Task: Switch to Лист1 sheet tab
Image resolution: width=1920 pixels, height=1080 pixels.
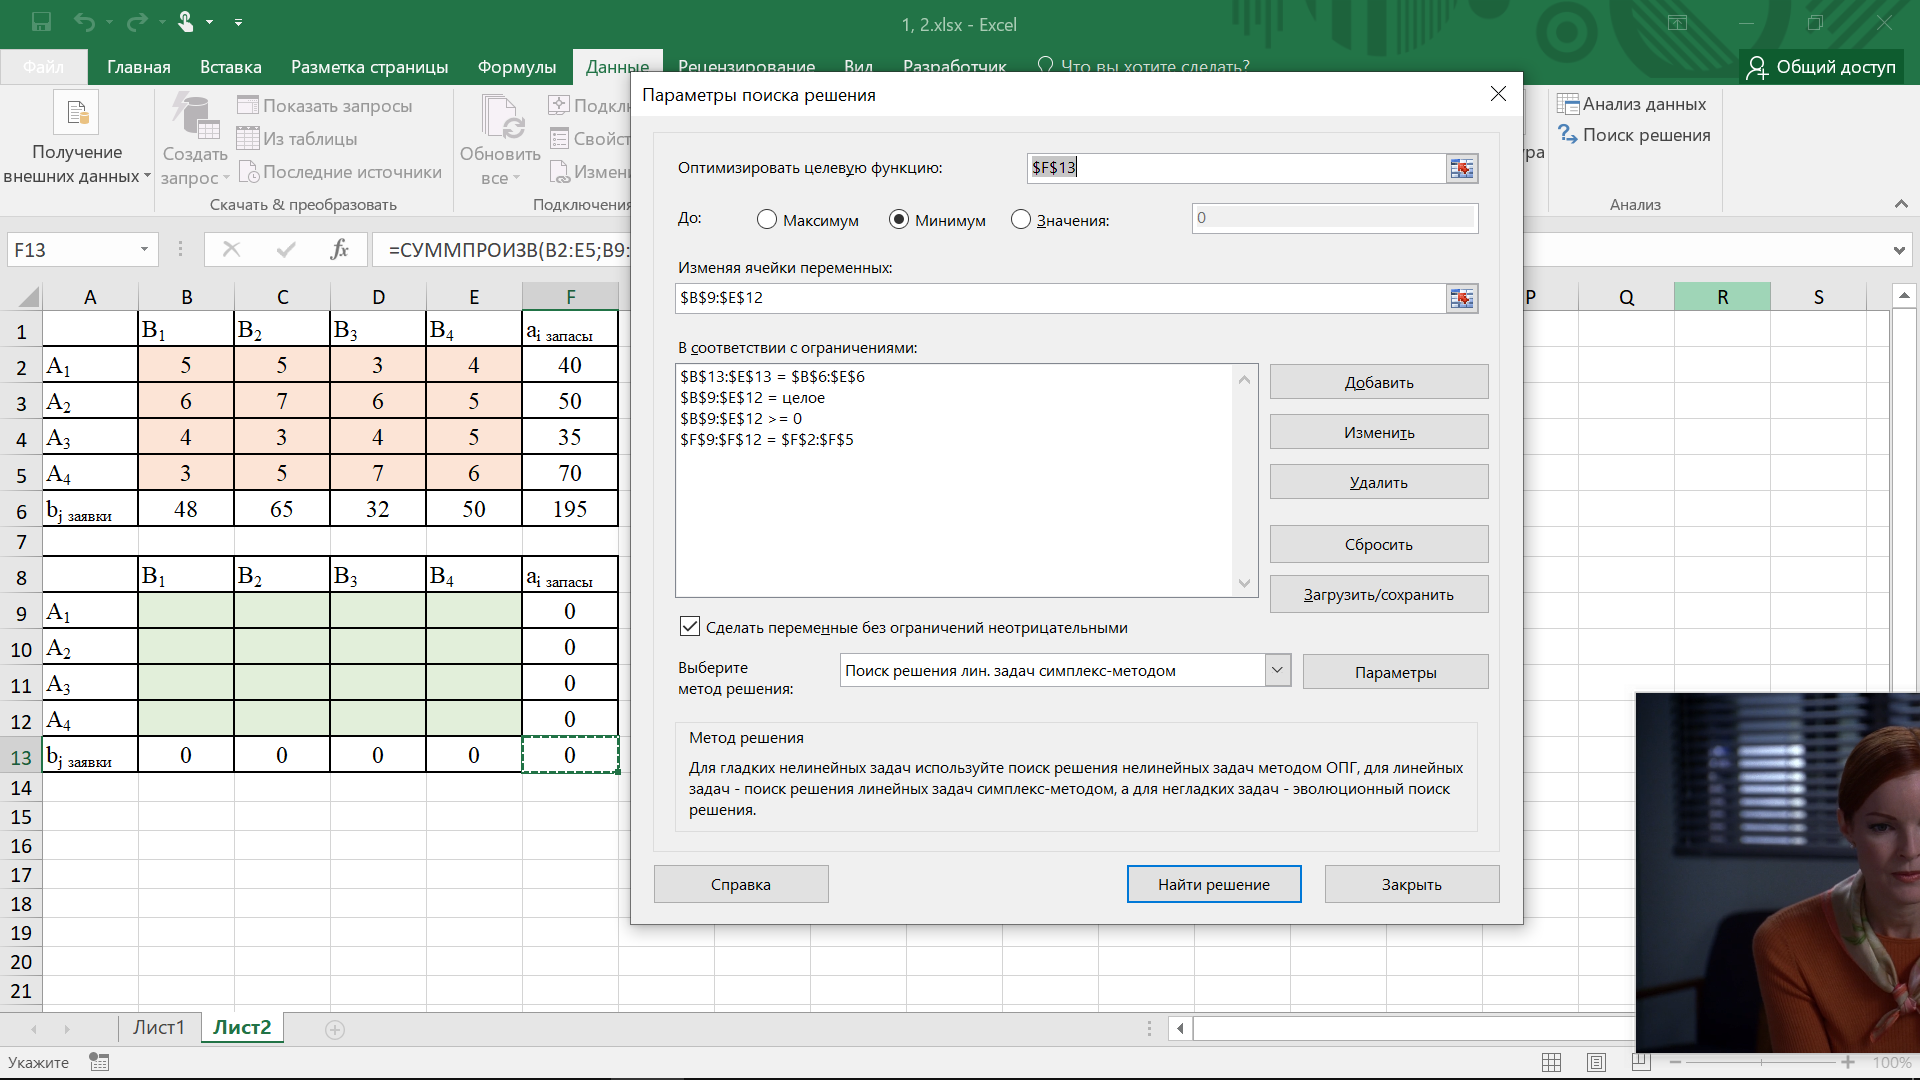Action: (158, 1027)
